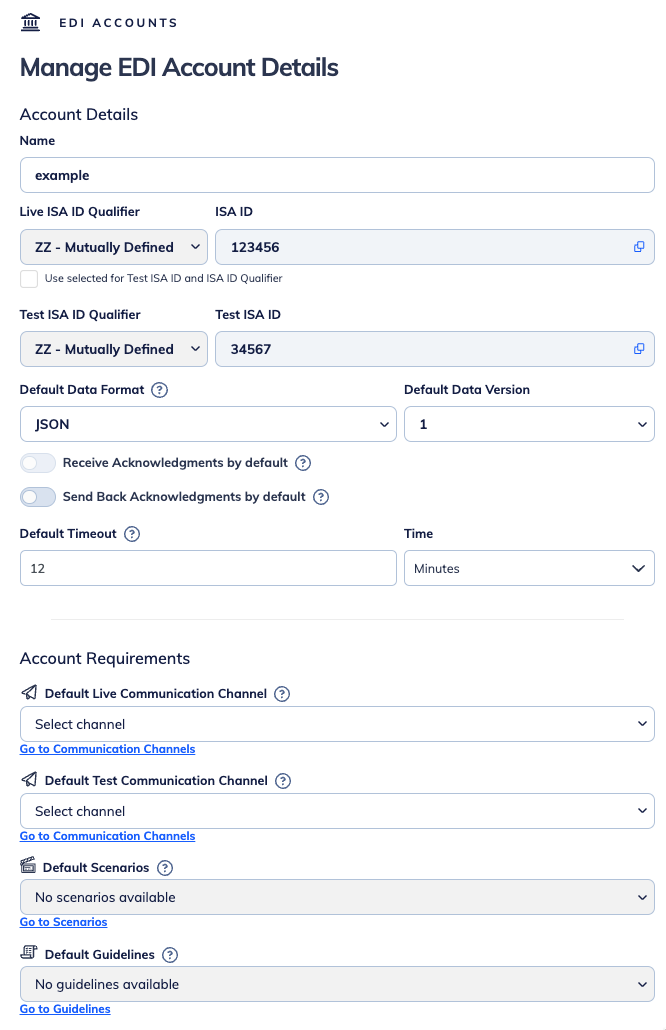The width and height of the screenshot is (666, 1030).
Task: Show help for Default Scenarios
Action: 165,868
